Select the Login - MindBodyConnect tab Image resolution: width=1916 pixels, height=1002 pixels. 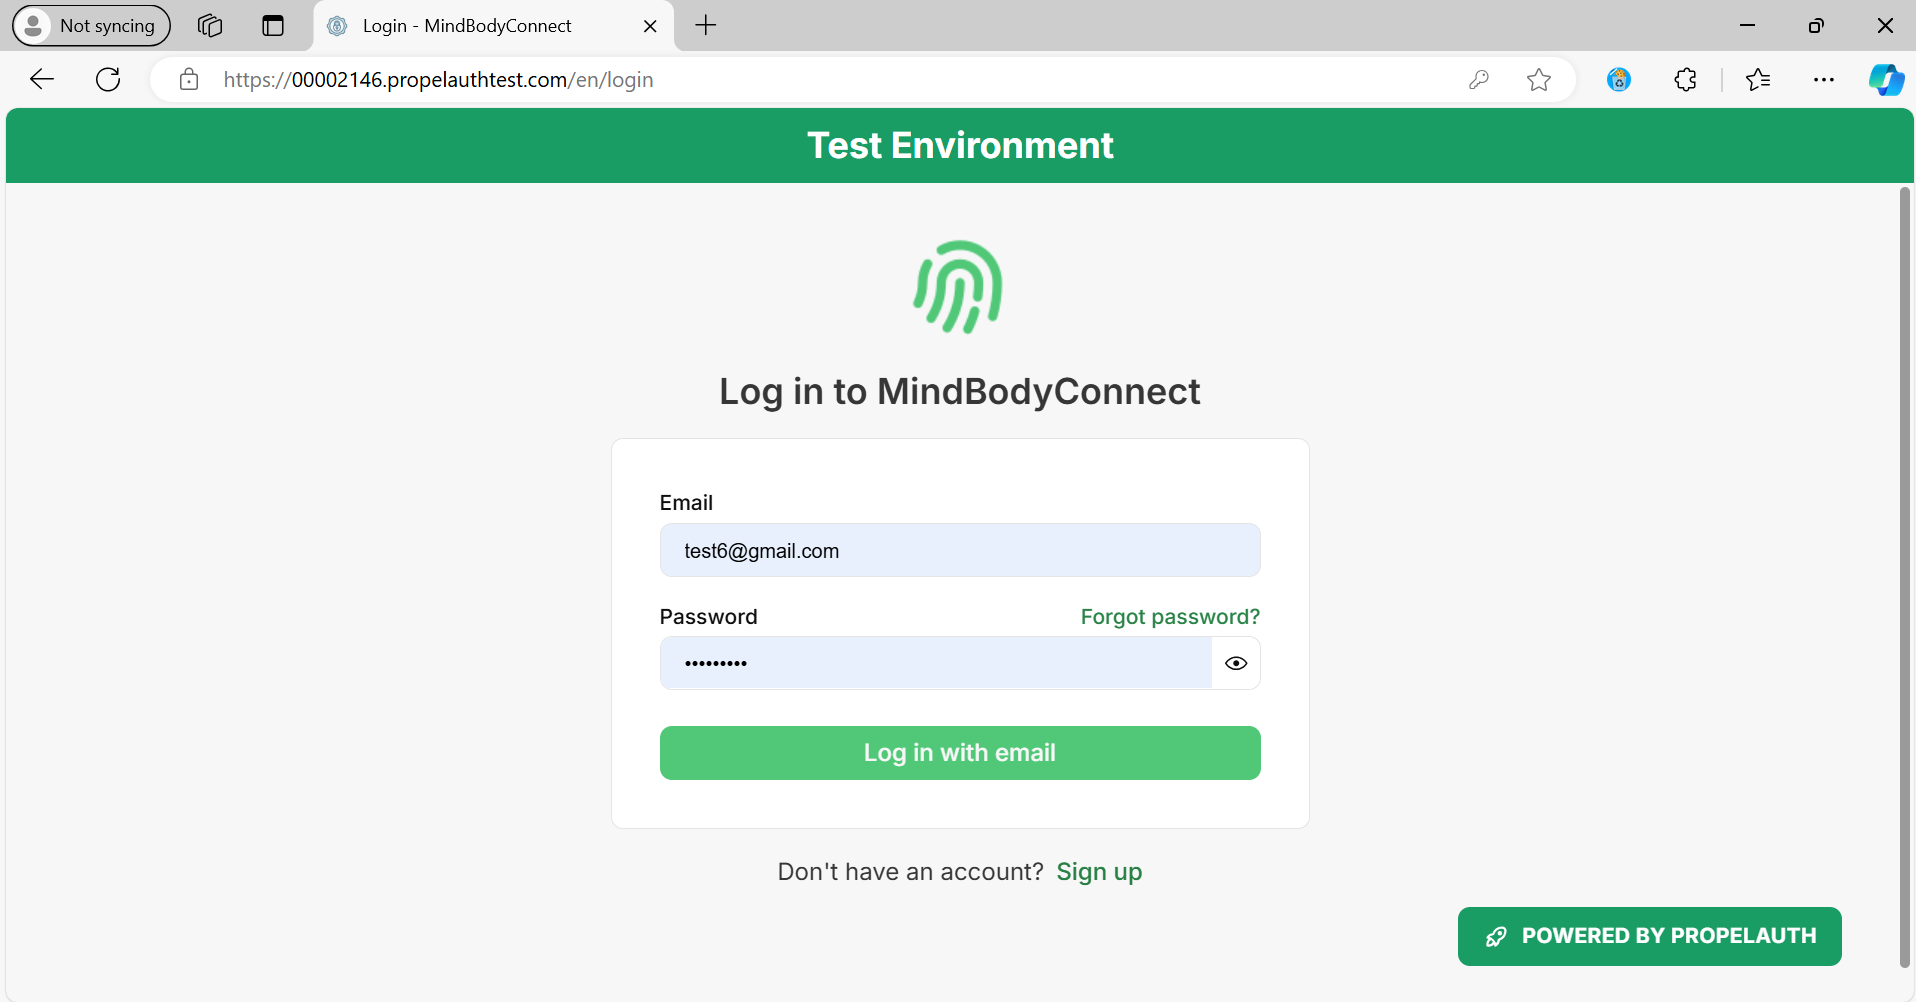494,26
